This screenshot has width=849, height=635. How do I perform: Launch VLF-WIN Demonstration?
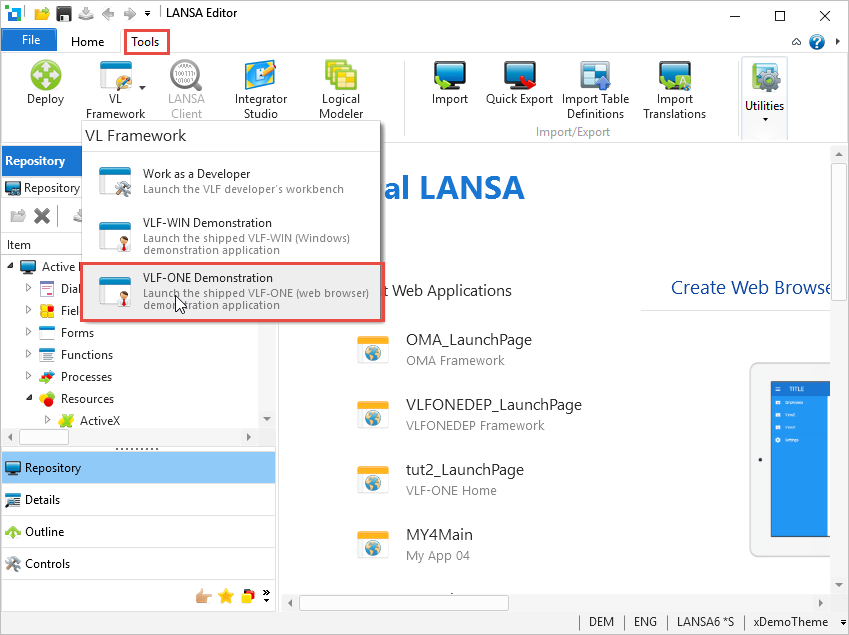pos(232,236)
